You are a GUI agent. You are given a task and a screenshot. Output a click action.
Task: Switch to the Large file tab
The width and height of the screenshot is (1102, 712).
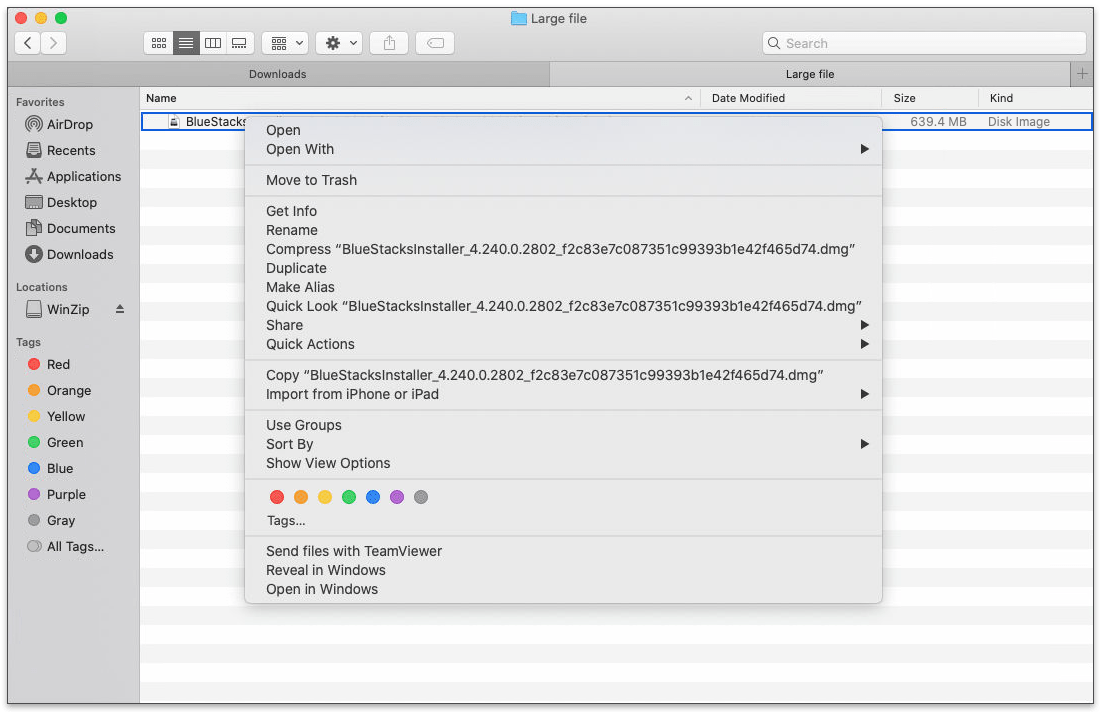810,74
